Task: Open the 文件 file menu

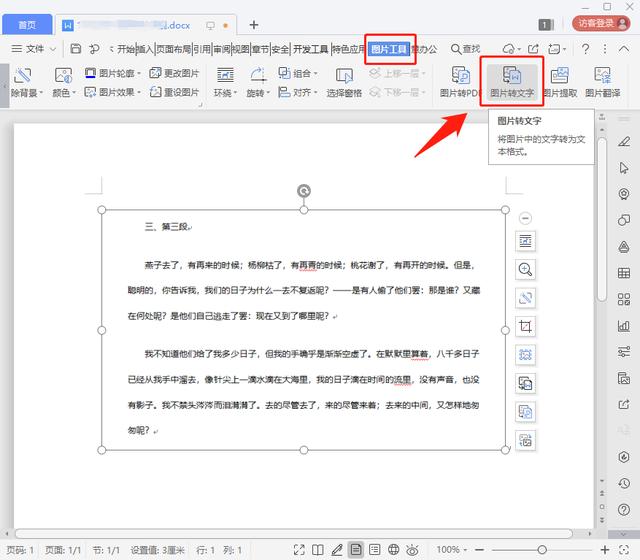Action: pyautogui.click(x=33, y=49)
